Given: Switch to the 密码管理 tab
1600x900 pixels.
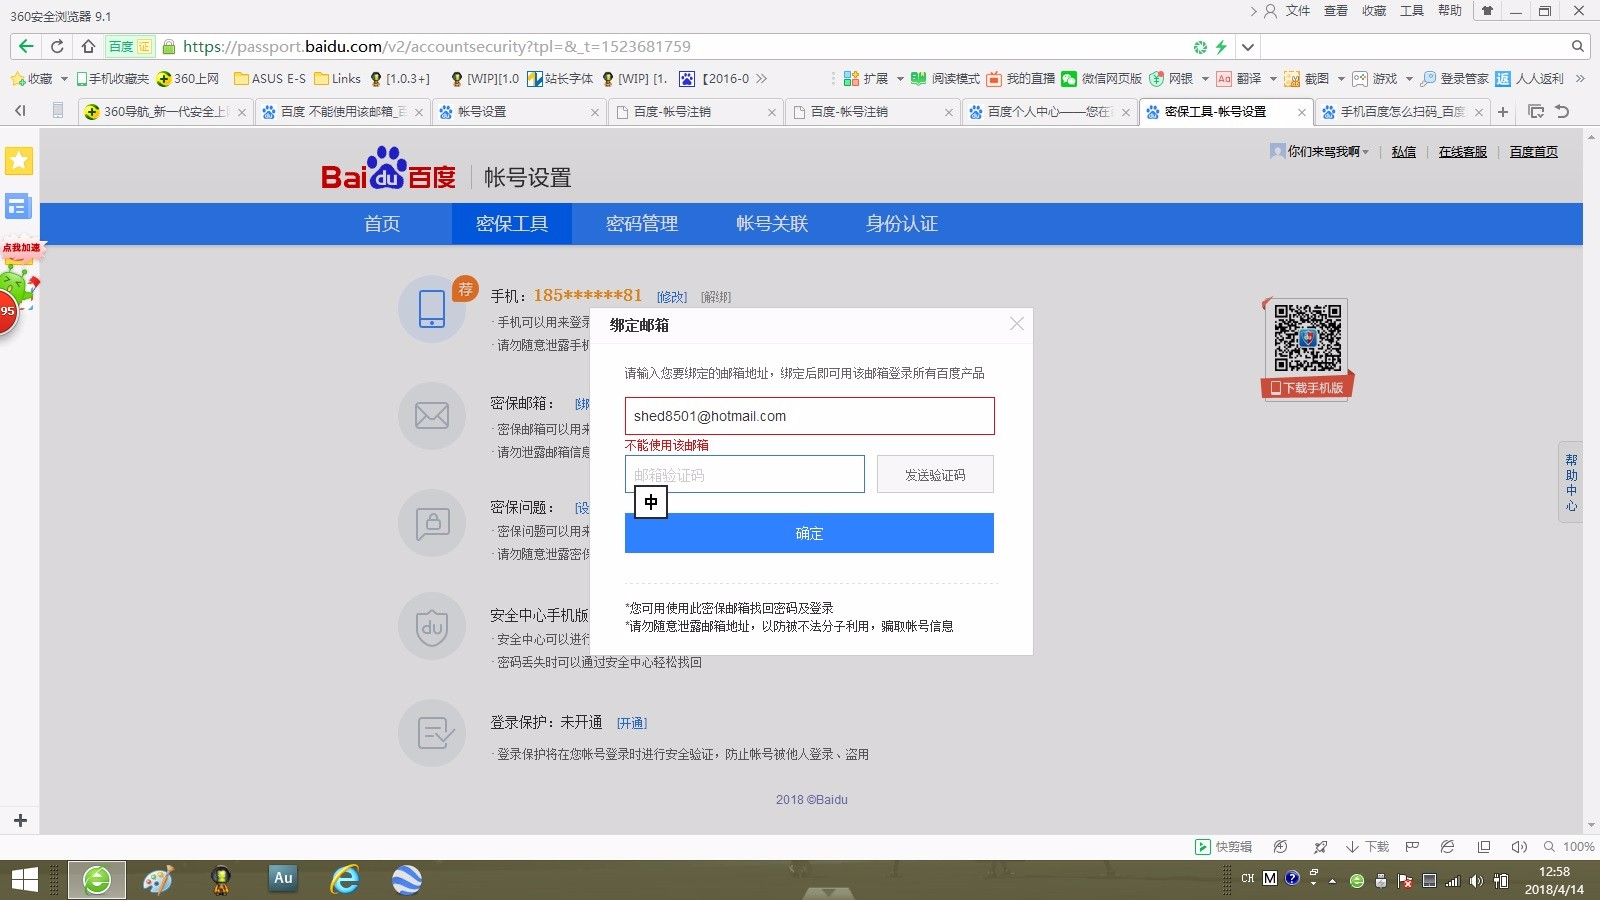Looking at the screenshot, I should click(x=641, y=223).
